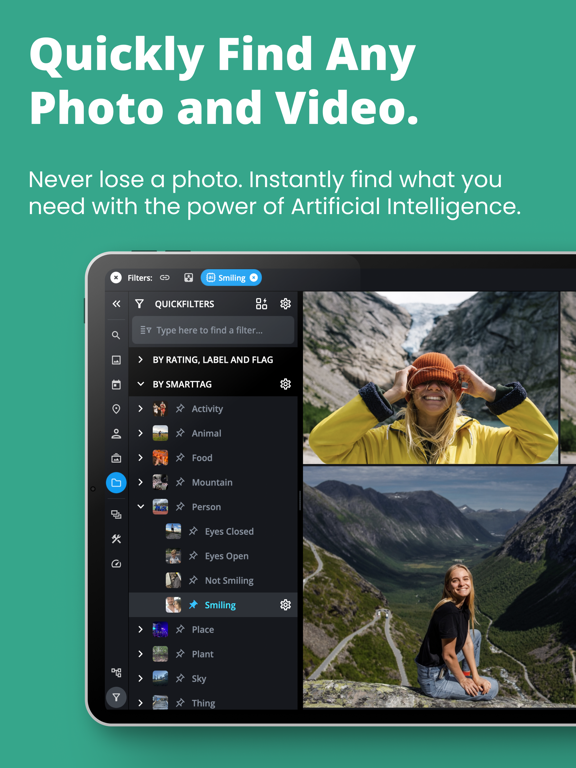Select the Not Smiling filter label
Viewport: 576px width, 768px height.
229,580
